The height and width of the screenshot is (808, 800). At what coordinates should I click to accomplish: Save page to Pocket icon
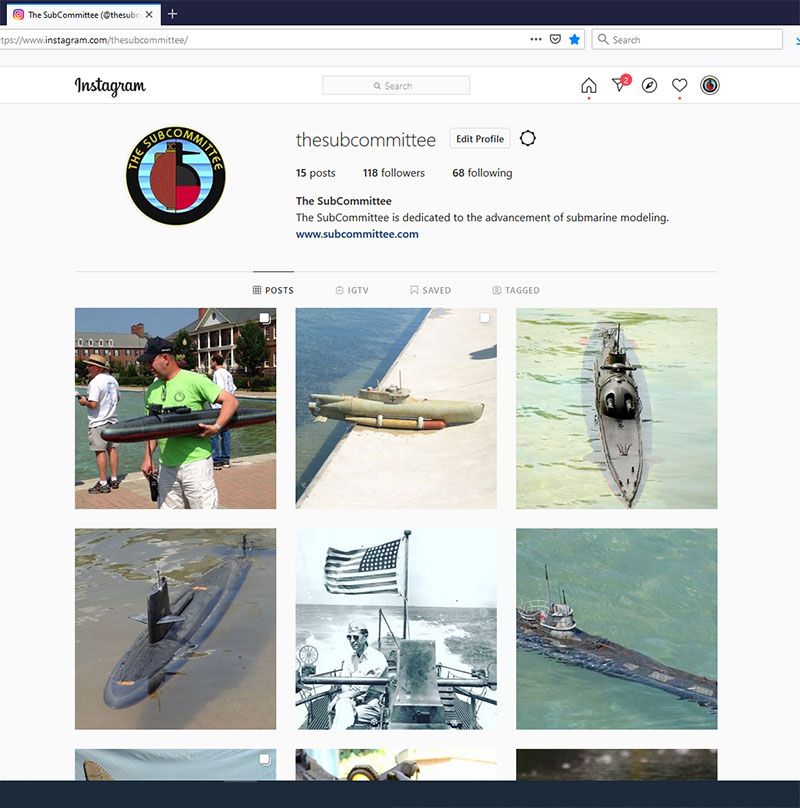pyautogui.click(x=555, y=40)
